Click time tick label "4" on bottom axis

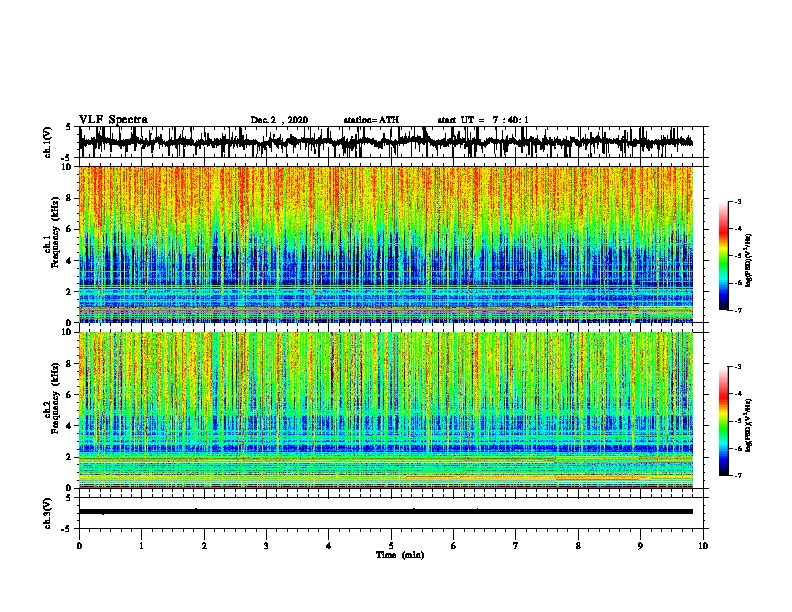(329, 546)
